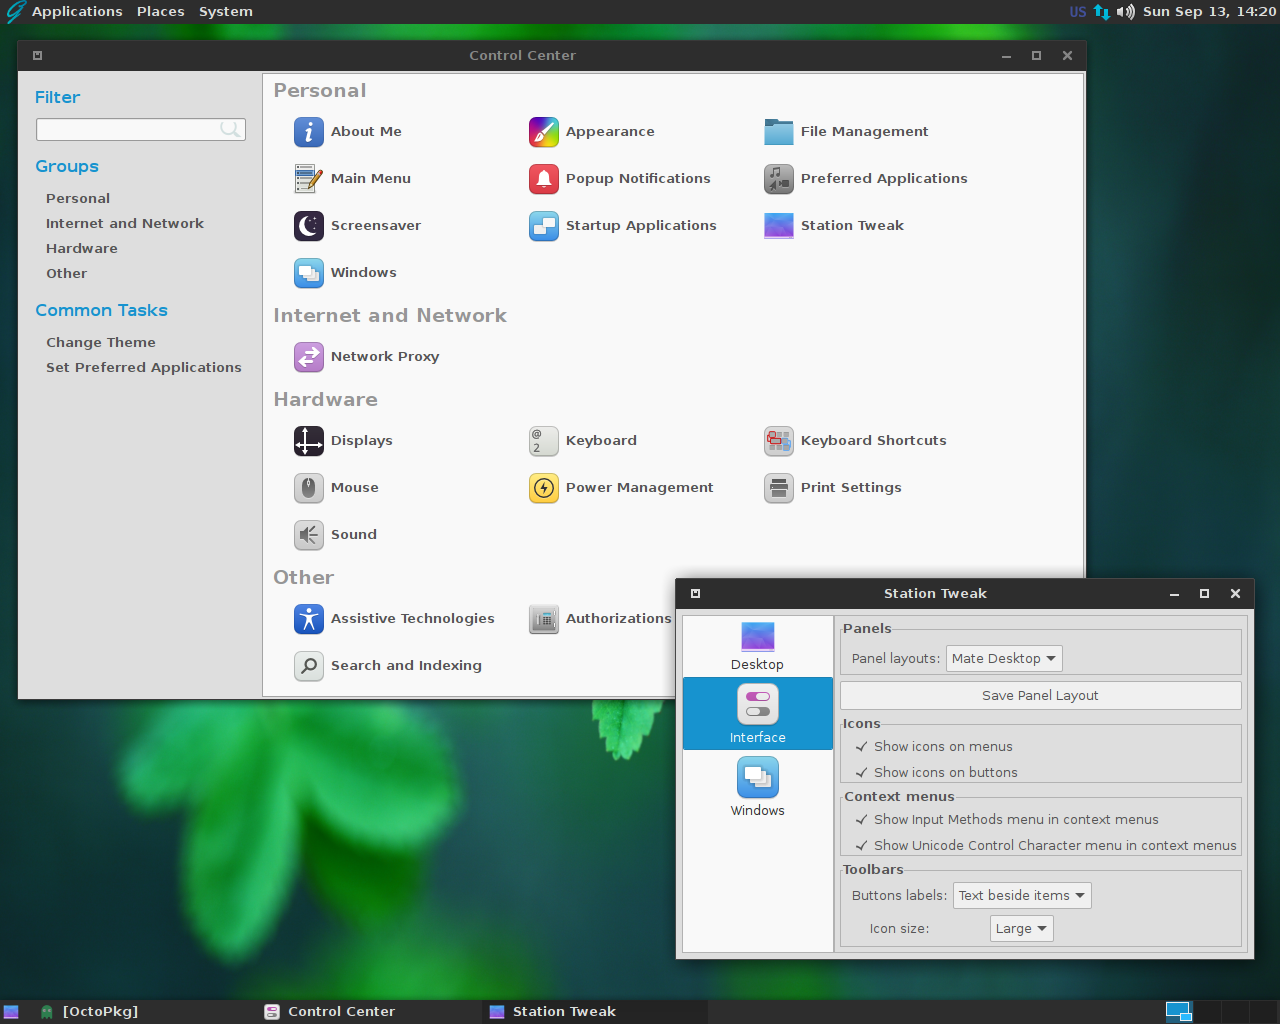Click US keyboard layout indicator
Viewport: 1280px width, 1024px height.
1078,12
